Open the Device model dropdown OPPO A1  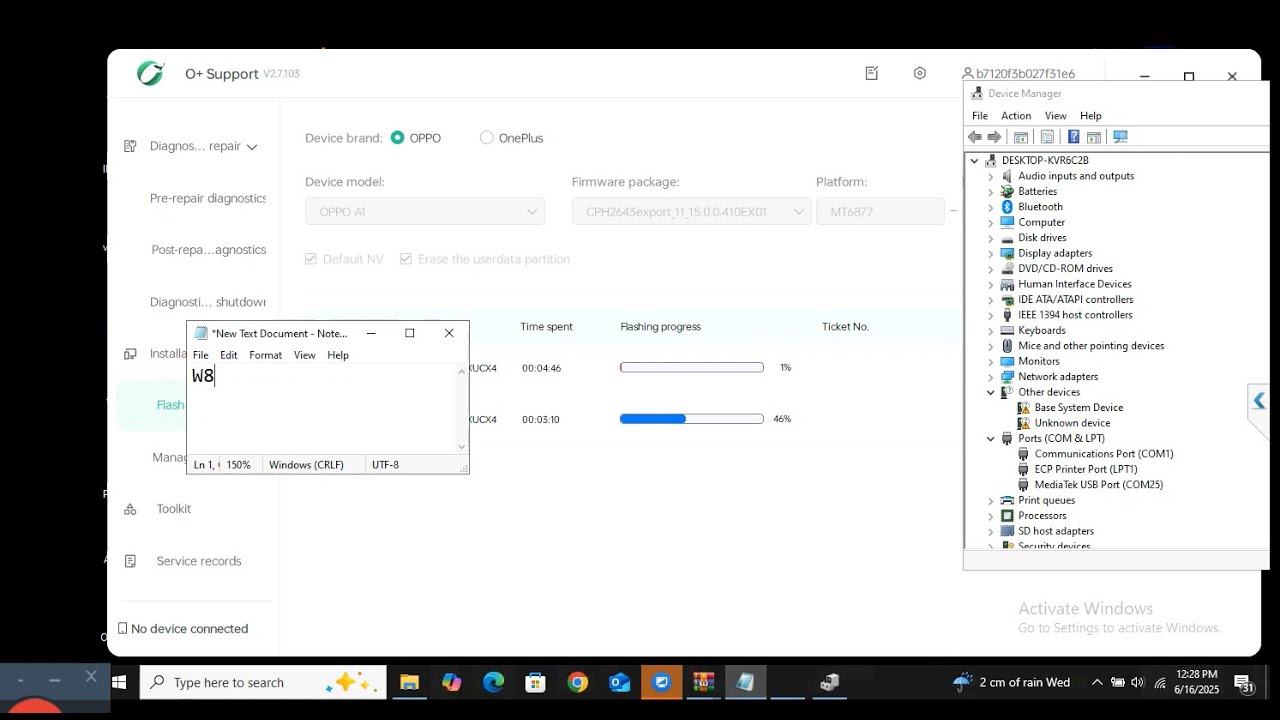point(425,212)
